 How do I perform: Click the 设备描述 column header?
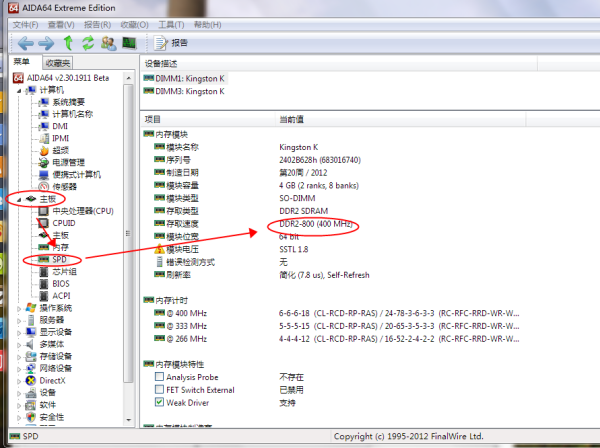339,64
